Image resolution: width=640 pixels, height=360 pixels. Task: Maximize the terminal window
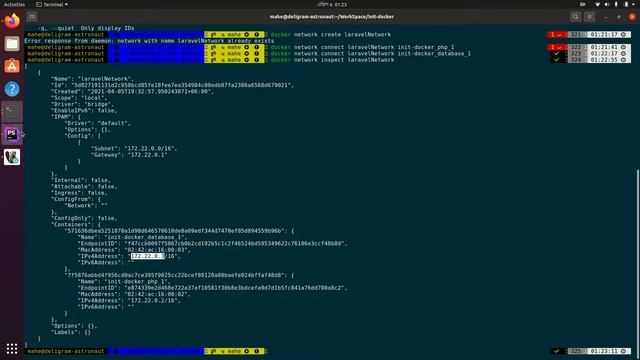tap(619, 17)
